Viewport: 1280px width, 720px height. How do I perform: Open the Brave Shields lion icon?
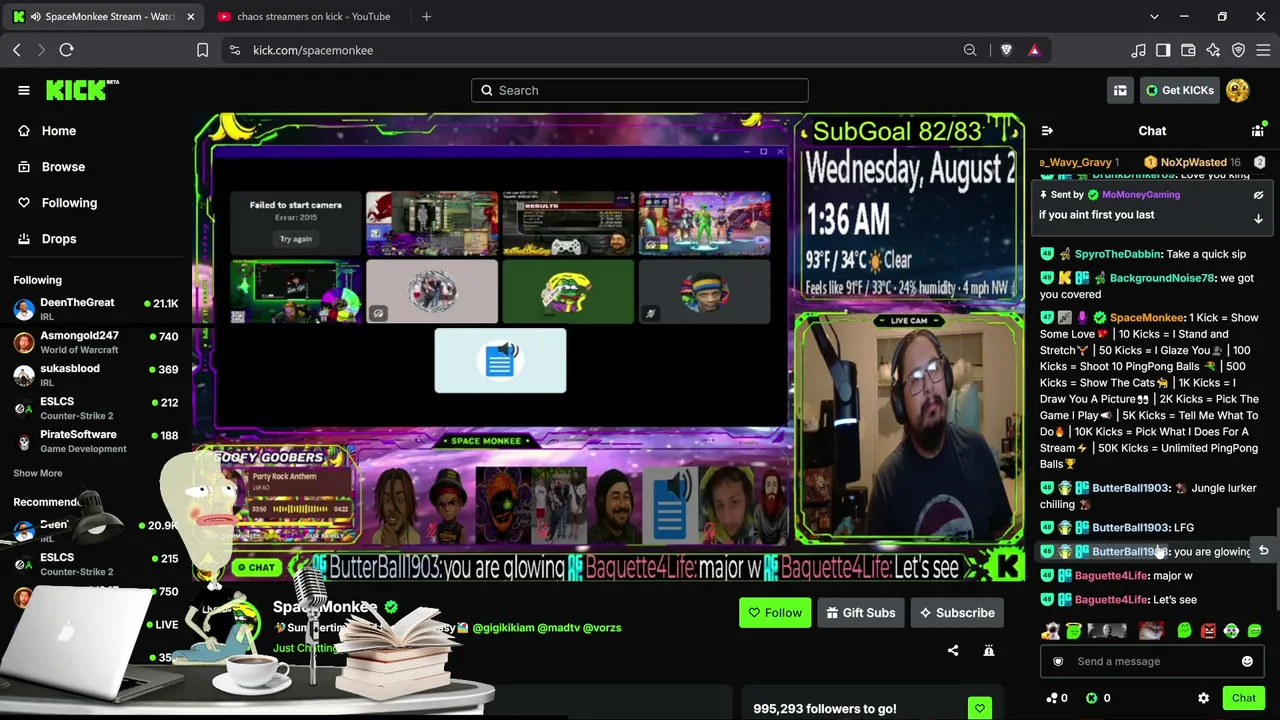point(1006,50)
